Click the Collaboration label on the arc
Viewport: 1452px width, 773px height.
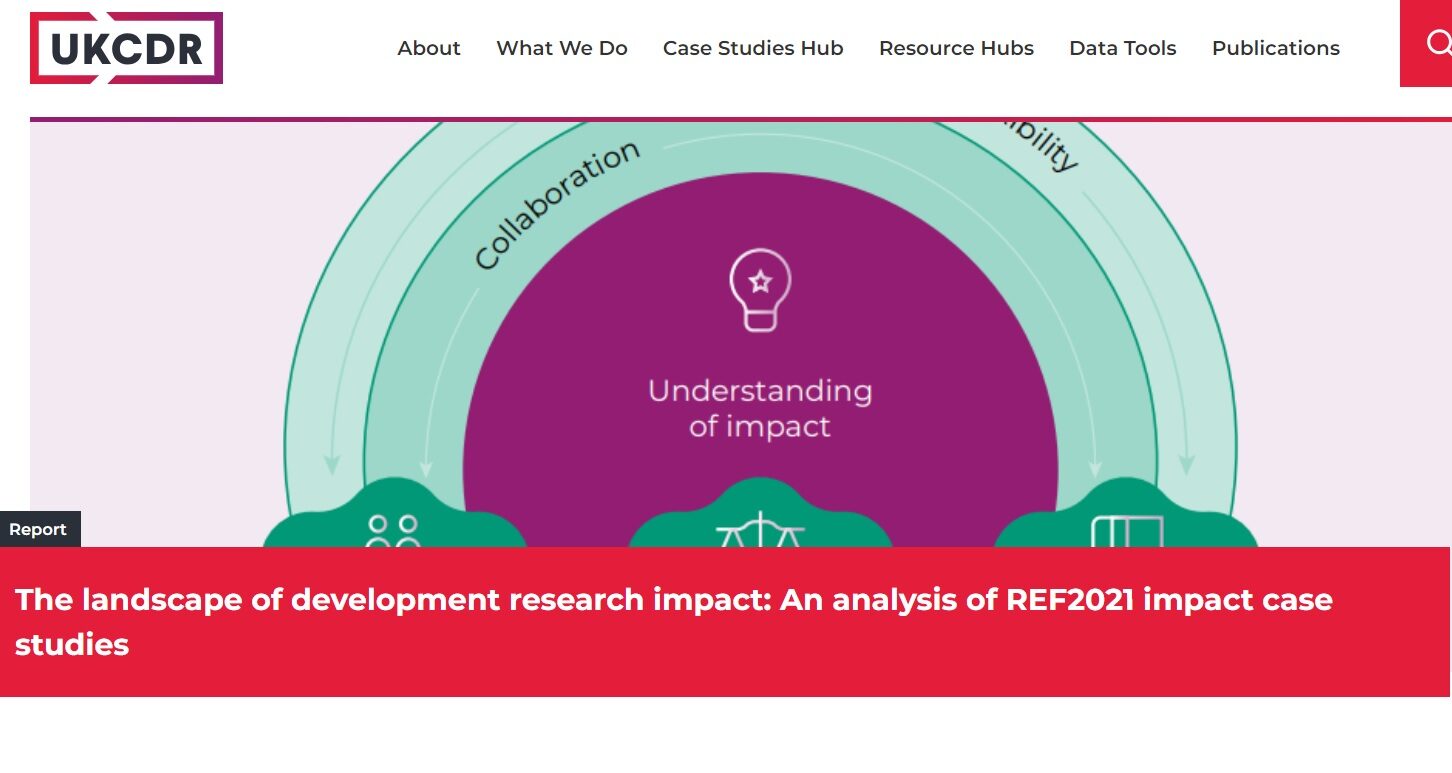pyautogui.click(x=556, y=205)
